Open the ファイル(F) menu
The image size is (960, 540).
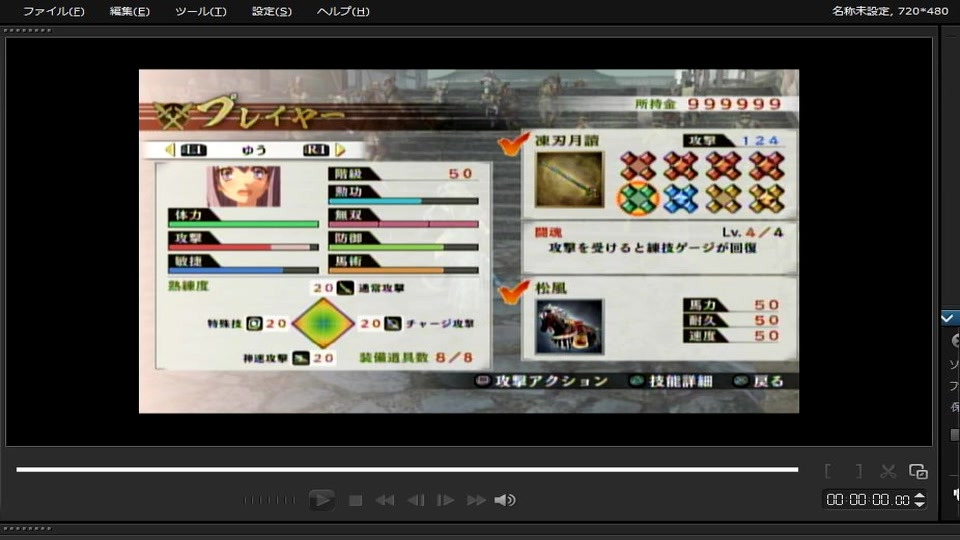pyautogui.click(x=54, y=11)
